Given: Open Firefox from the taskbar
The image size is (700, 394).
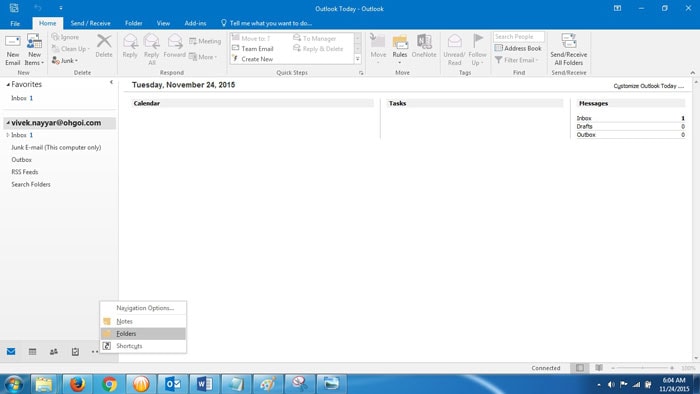Looking at the screenshot, I should coord(77,384).
